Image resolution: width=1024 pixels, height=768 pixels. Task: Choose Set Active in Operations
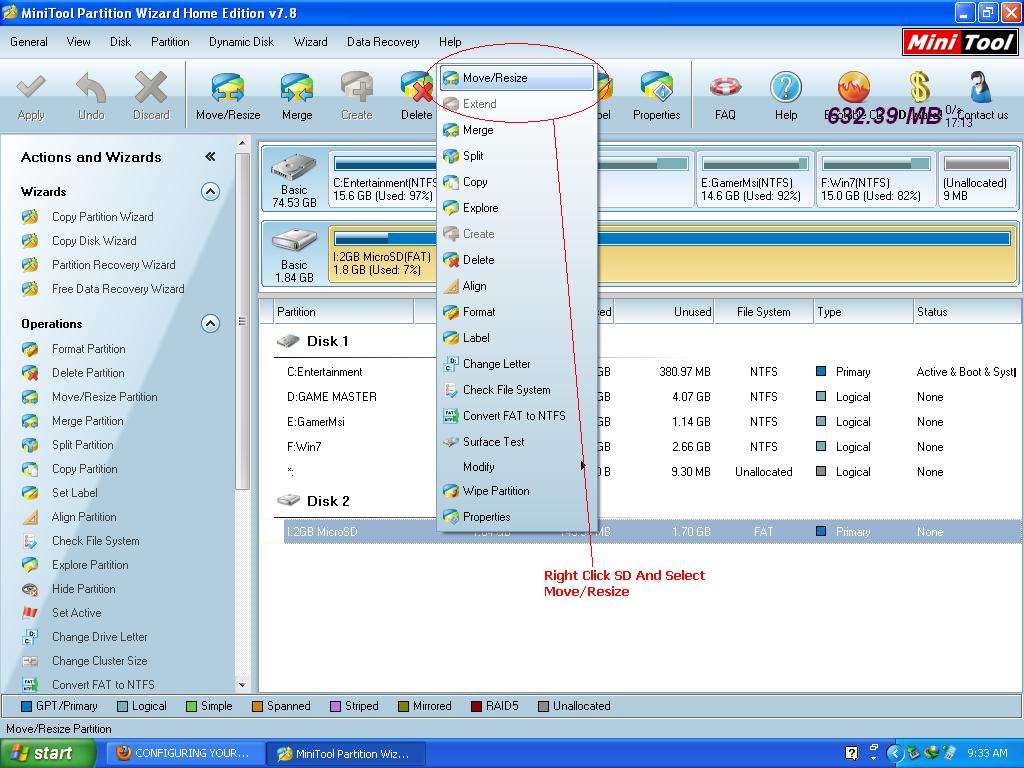point(76,613)
